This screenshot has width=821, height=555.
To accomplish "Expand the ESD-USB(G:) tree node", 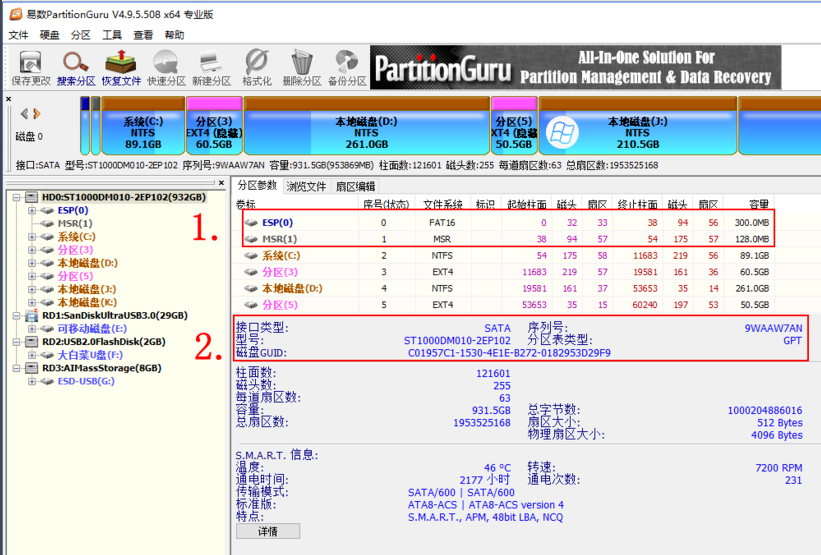I will point(33,381).
